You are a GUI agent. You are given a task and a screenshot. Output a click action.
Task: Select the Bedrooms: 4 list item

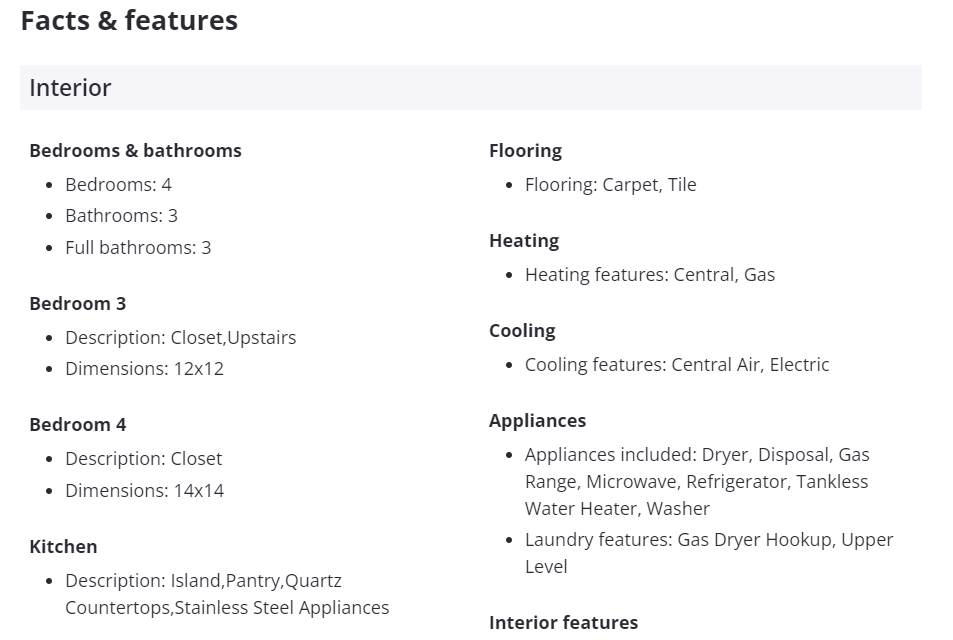click(118, 185)
